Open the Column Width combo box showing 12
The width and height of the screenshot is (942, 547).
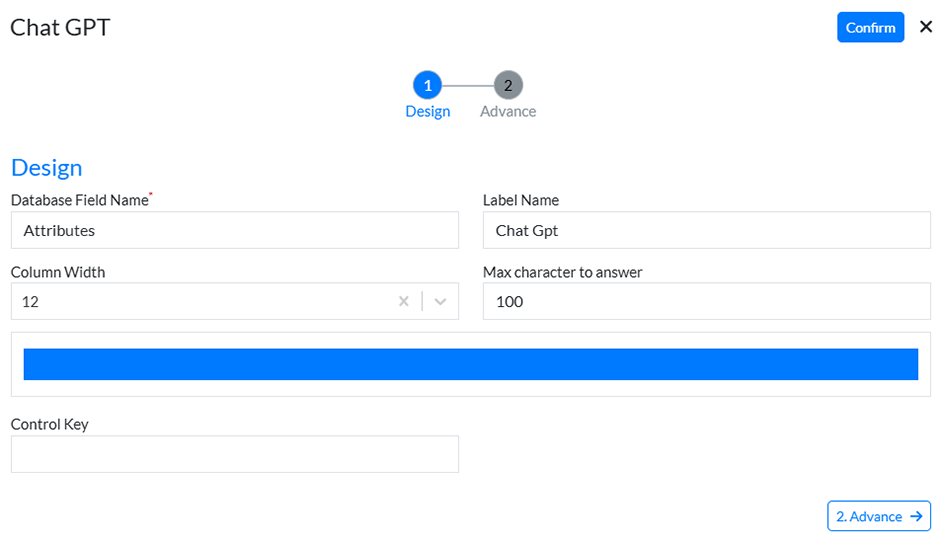[200, 301]
